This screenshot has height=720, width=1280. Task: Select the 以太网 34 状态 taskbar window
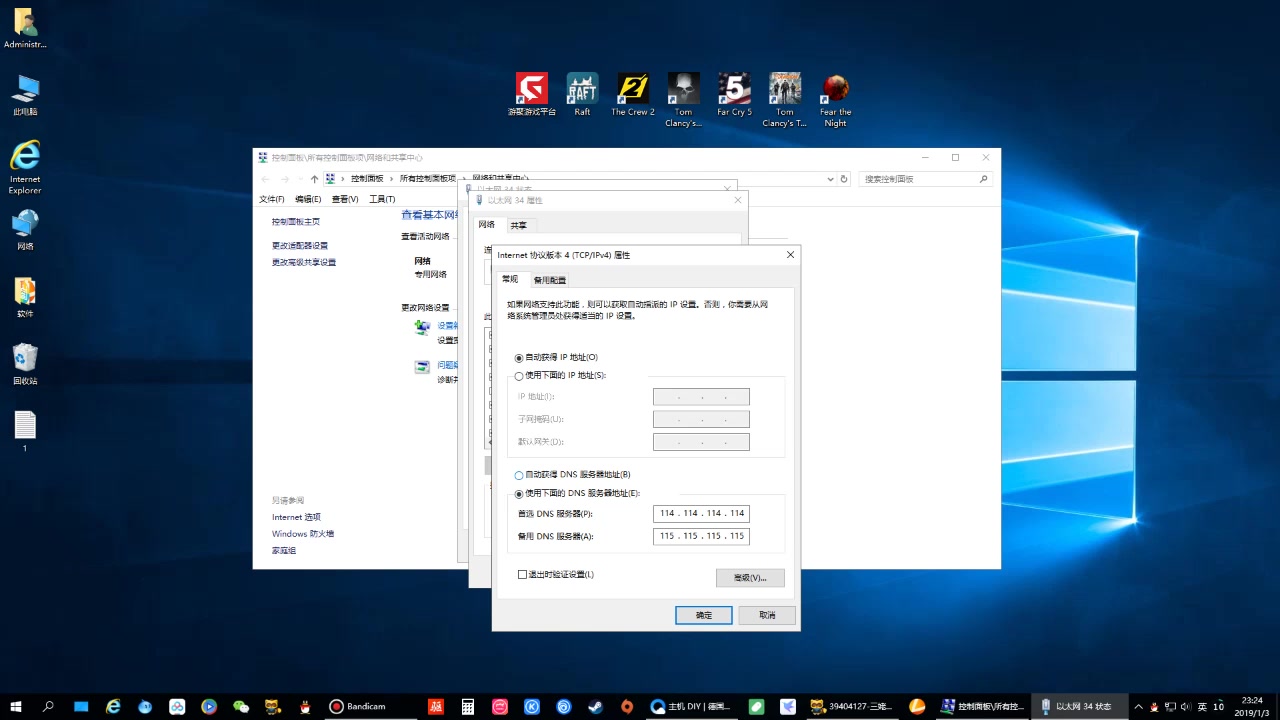tap(1080, 706)
